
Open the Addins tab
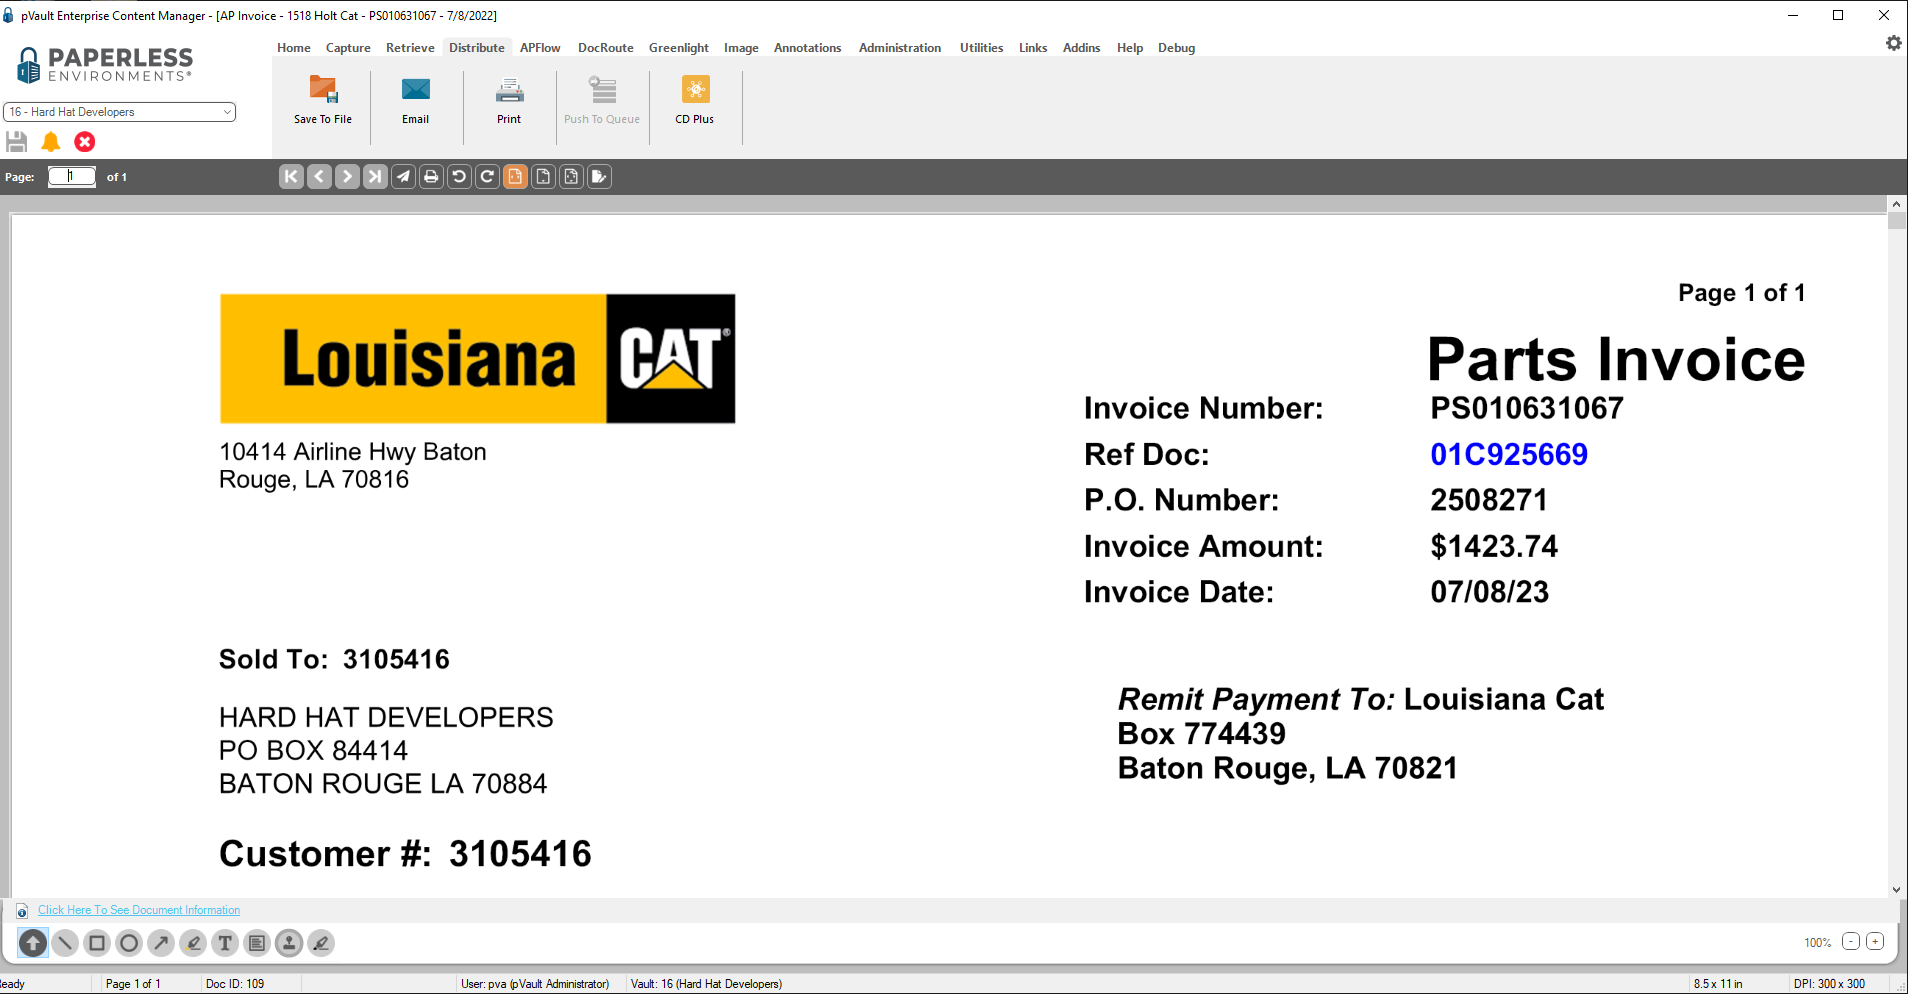pyautogui.click(x=1081, y=48)
